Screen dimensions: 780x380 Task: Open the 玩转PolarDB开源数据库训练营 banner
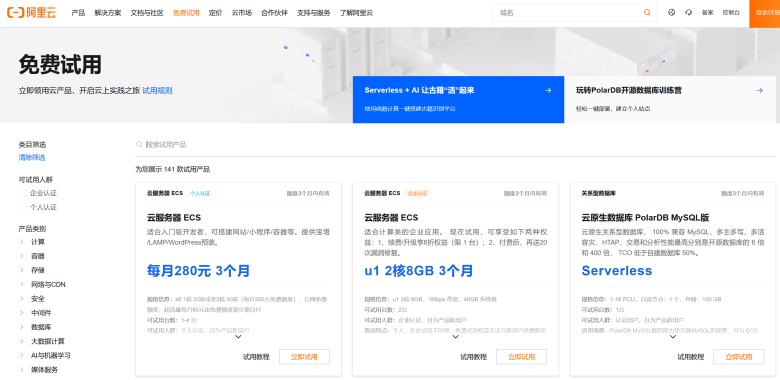point(670,99)
